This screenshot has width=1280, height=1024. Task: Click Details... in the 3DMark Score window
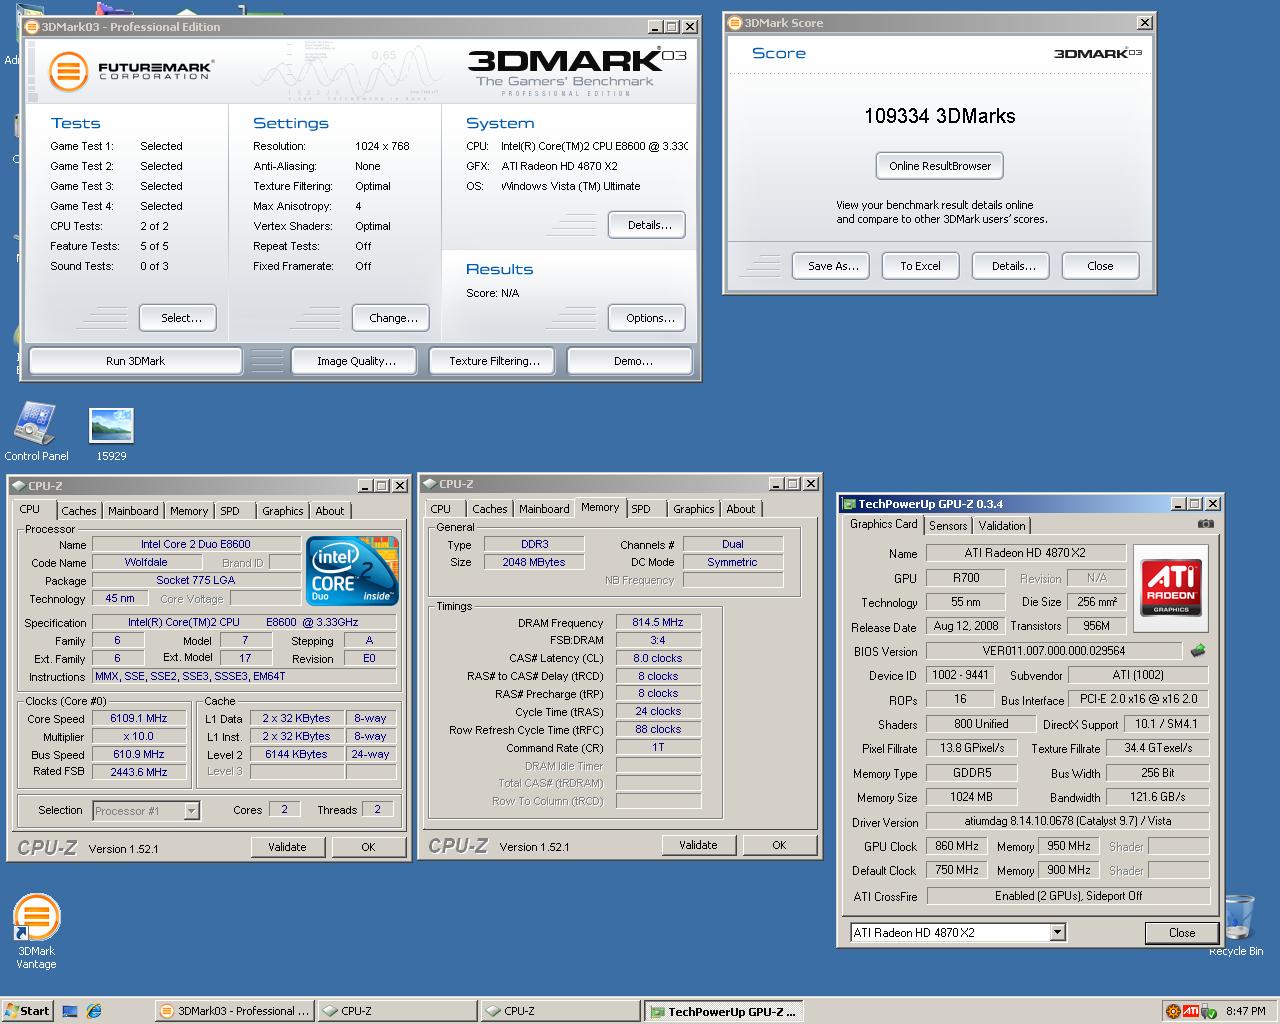coord(1011,266)
